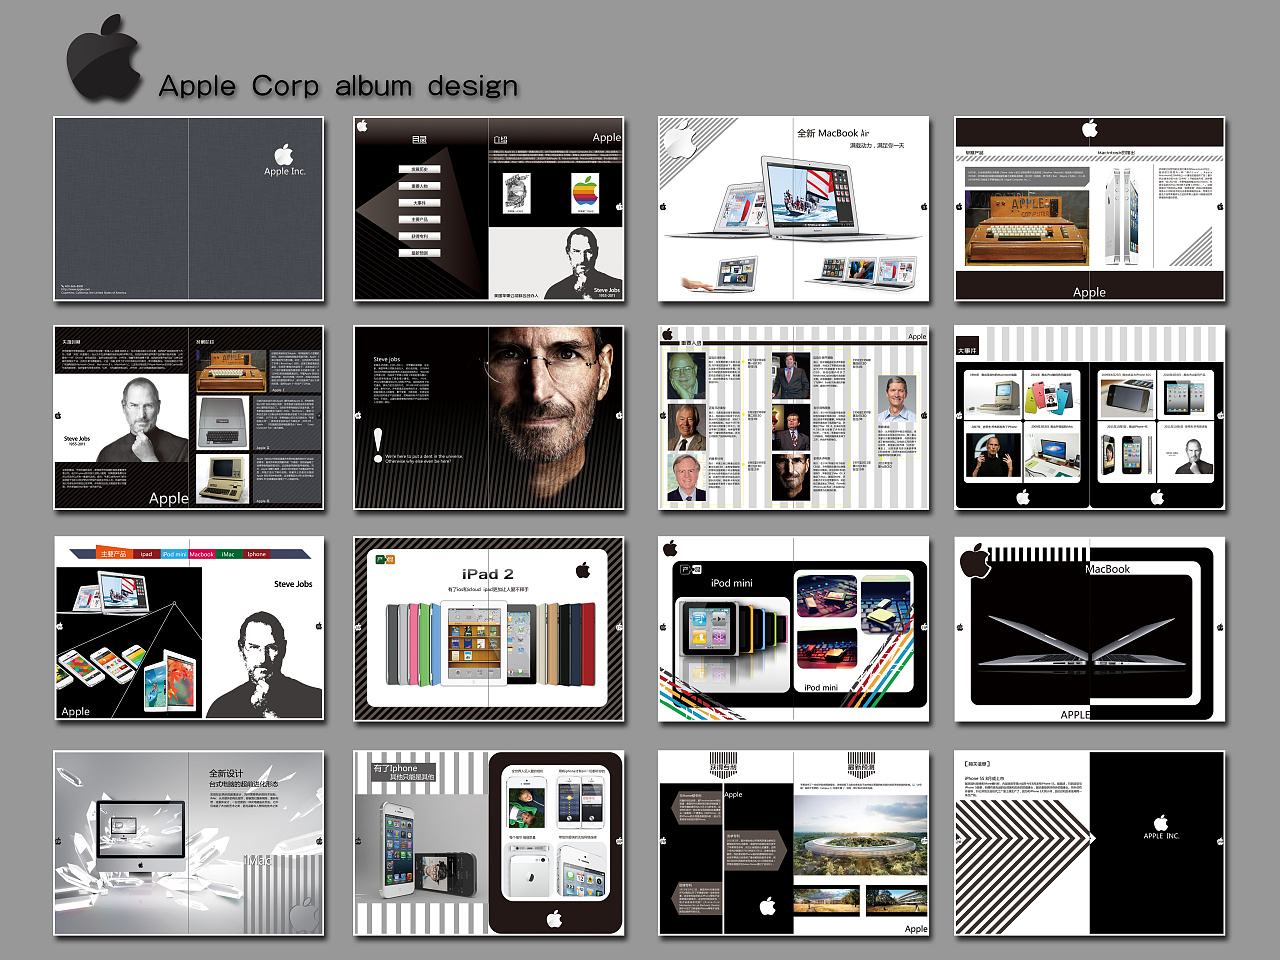Click the Apple logo below the iPhone screenshots

pos(554,918)
